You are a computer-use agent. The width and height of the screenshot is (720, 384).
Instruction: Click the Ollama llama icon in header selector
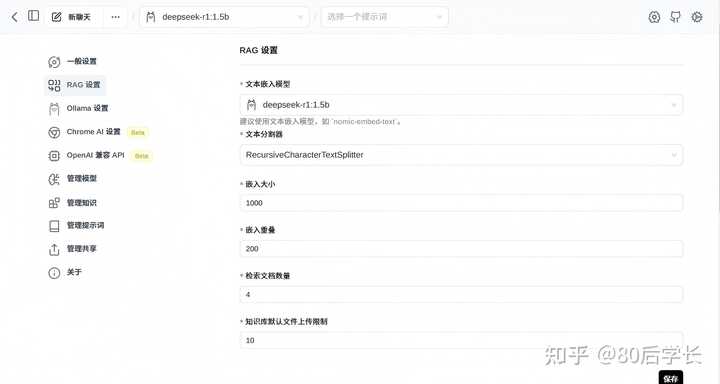pos(151,17)
